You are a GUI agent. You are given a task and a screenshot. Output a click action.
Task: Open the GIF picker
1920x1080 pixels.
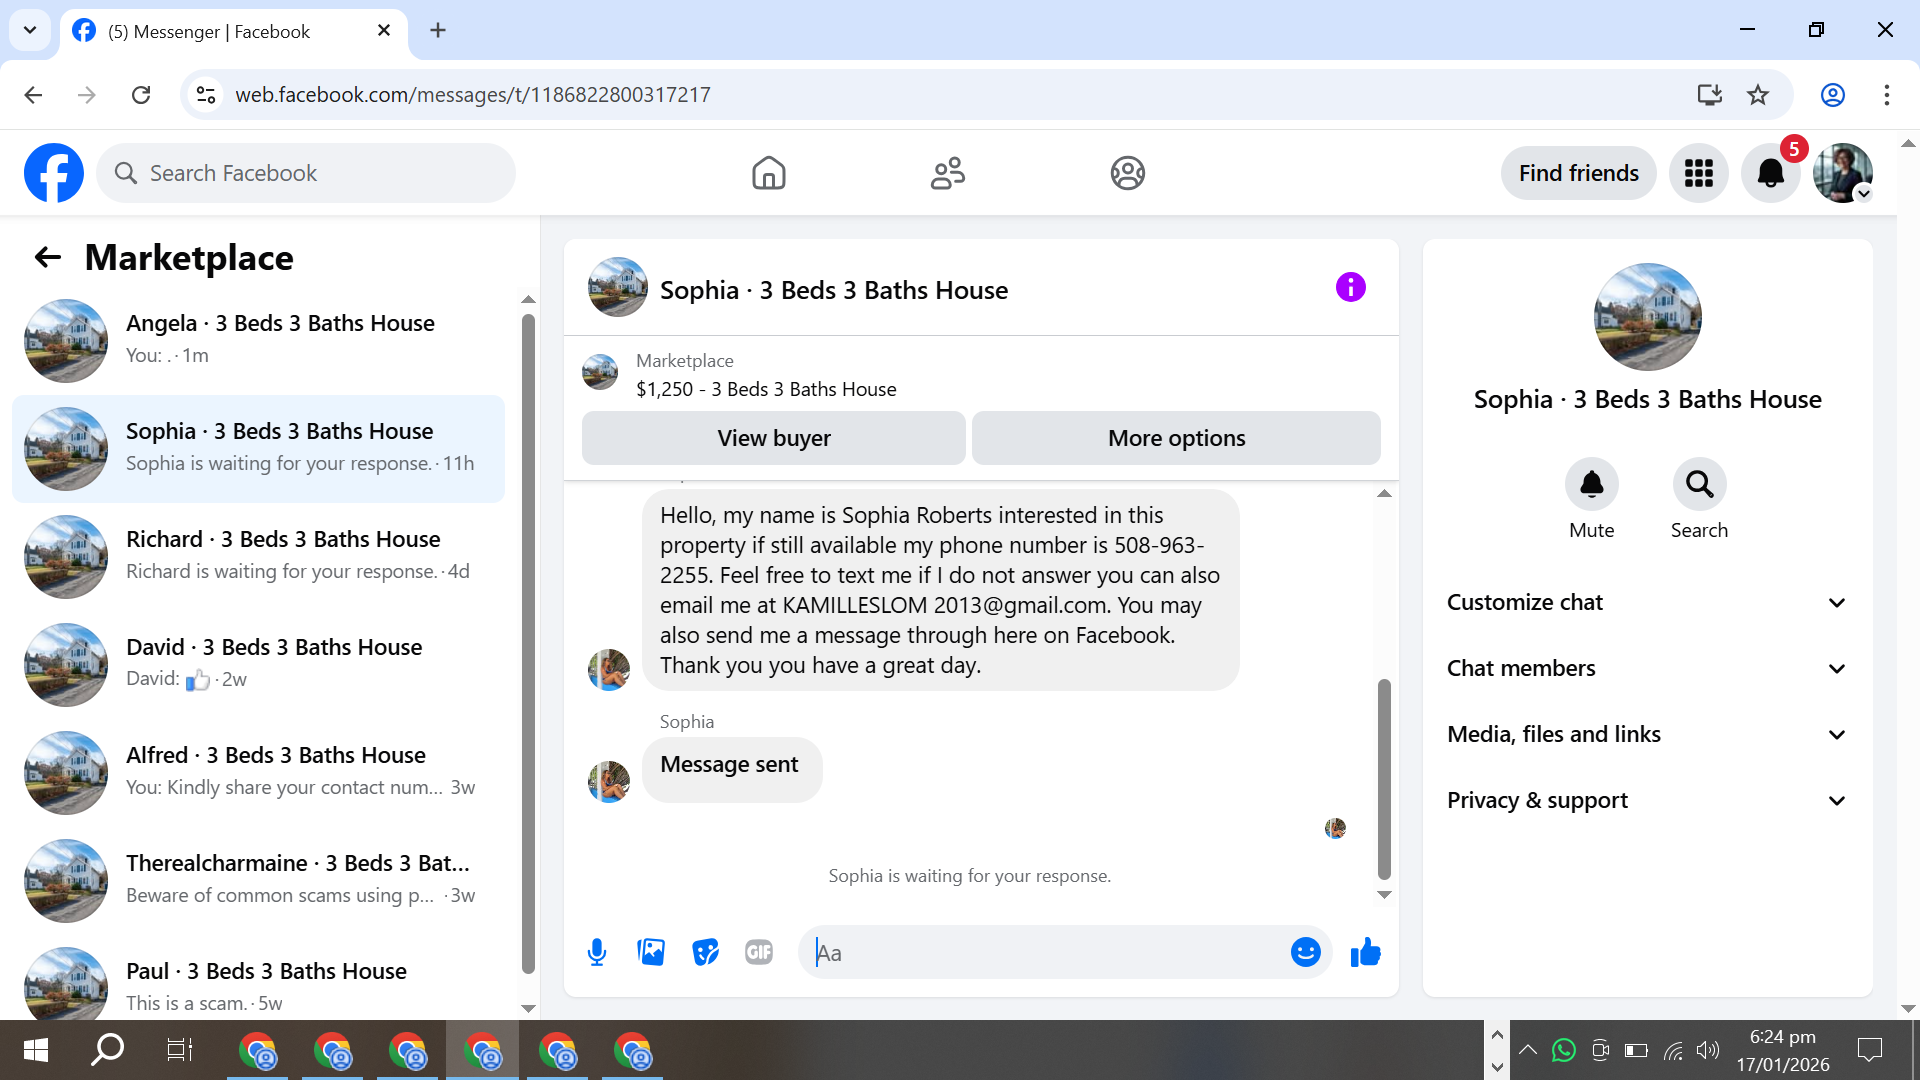coord(759,952)
